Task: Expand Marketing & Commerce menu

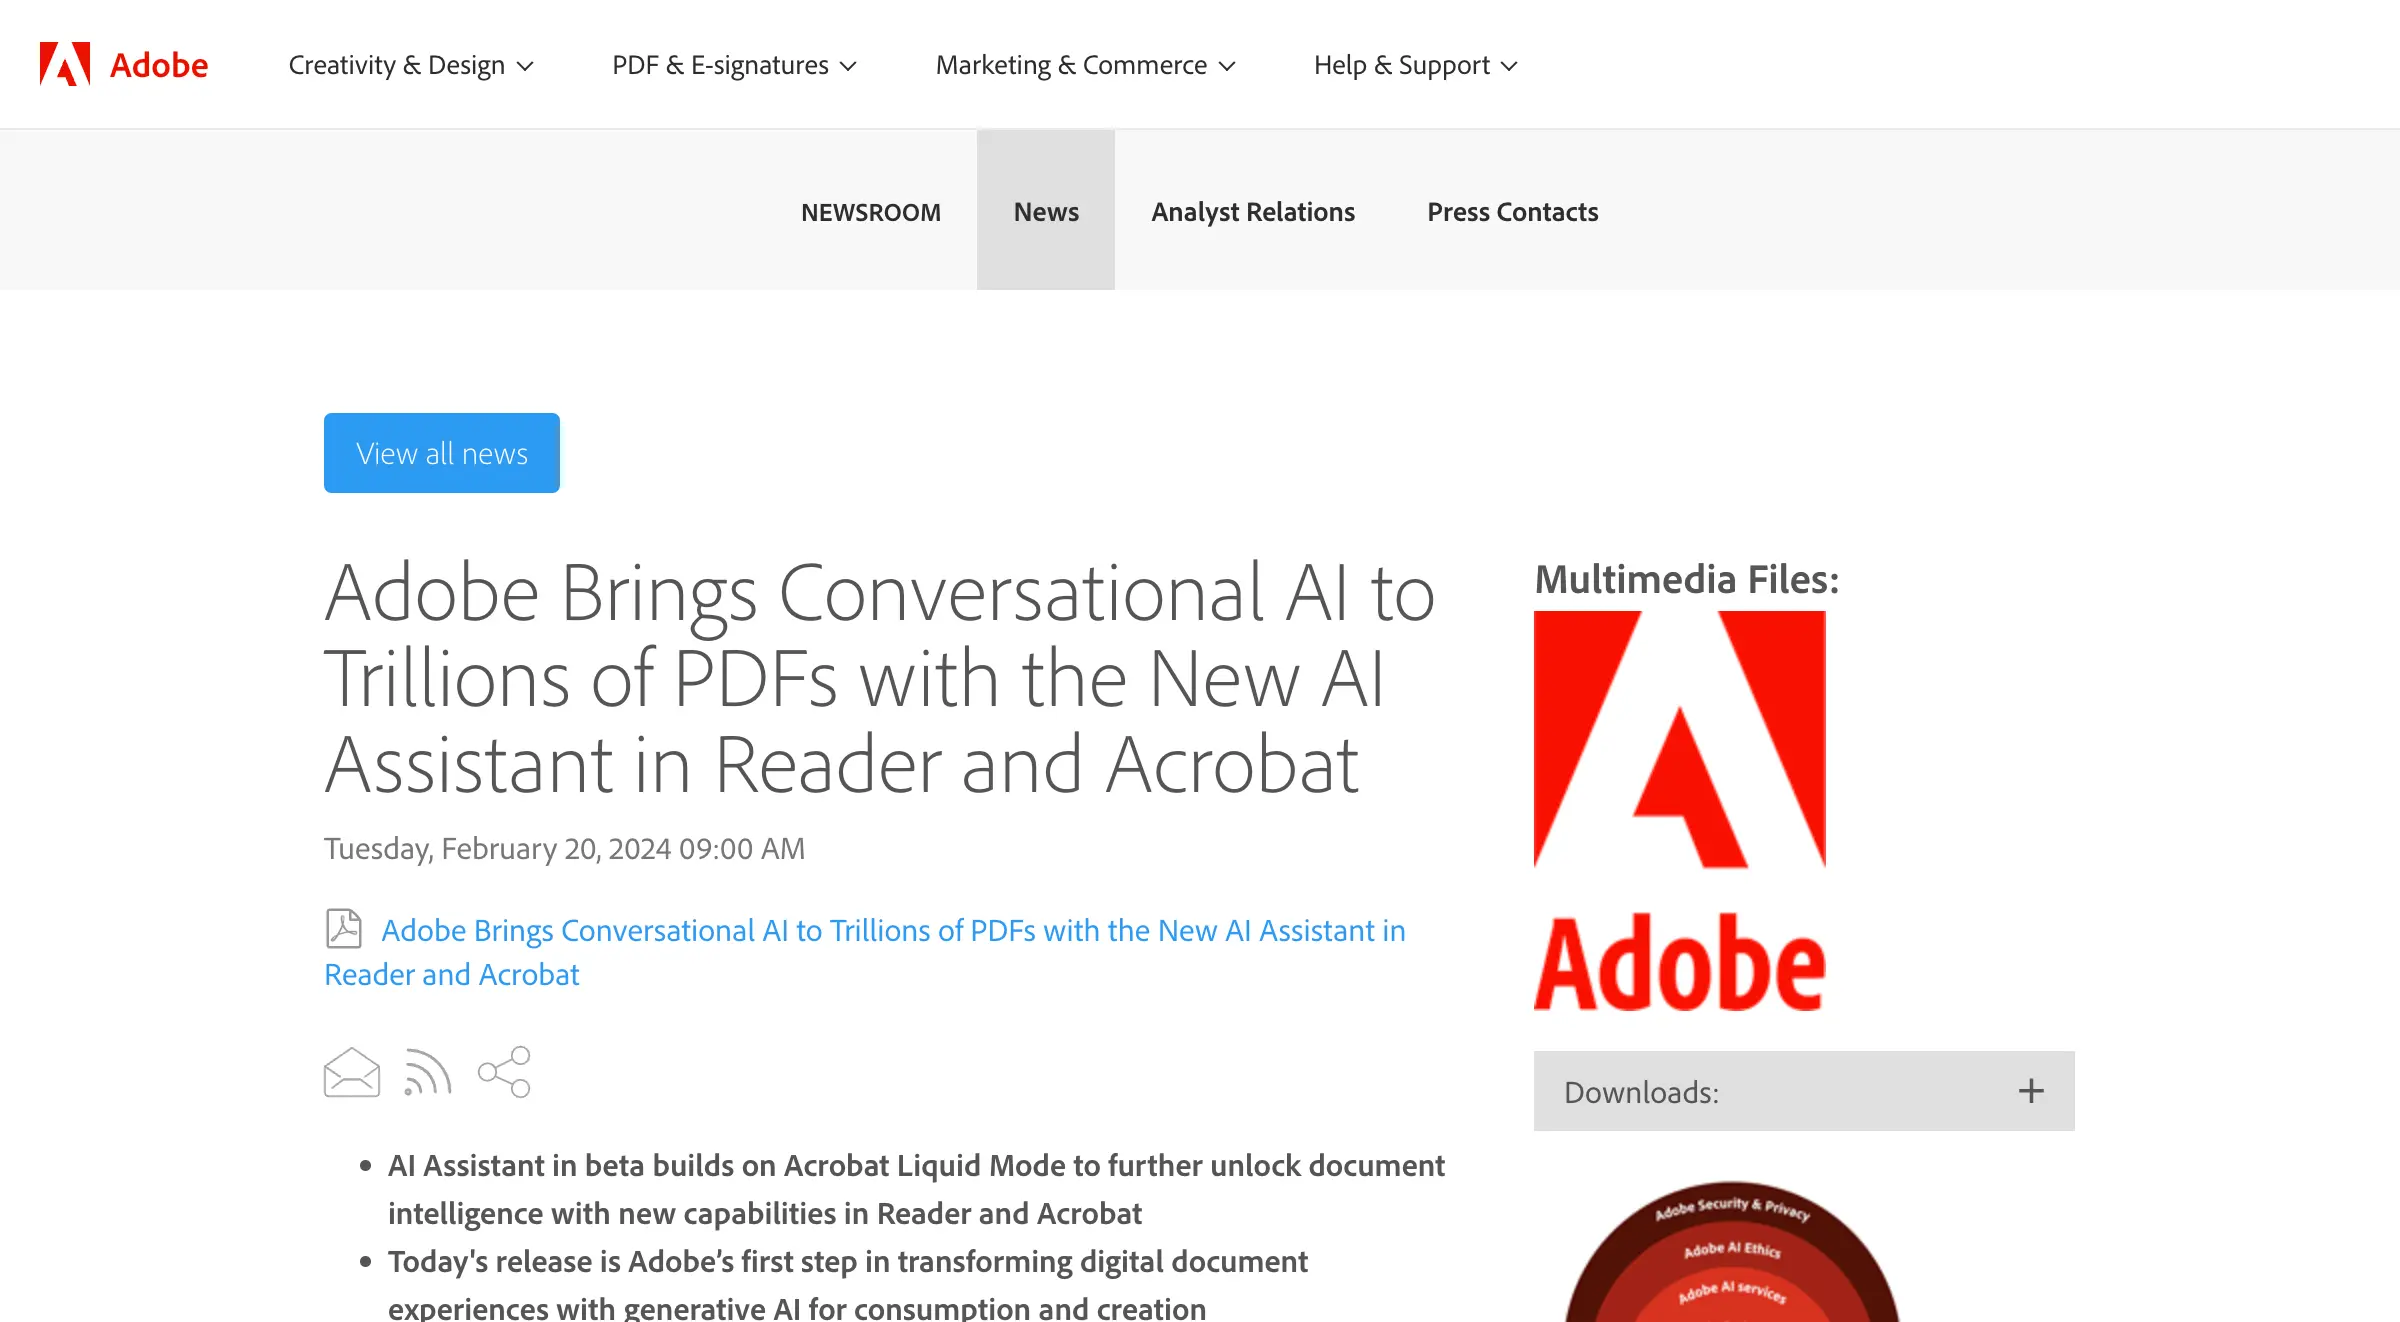Action: [1086, 65]
